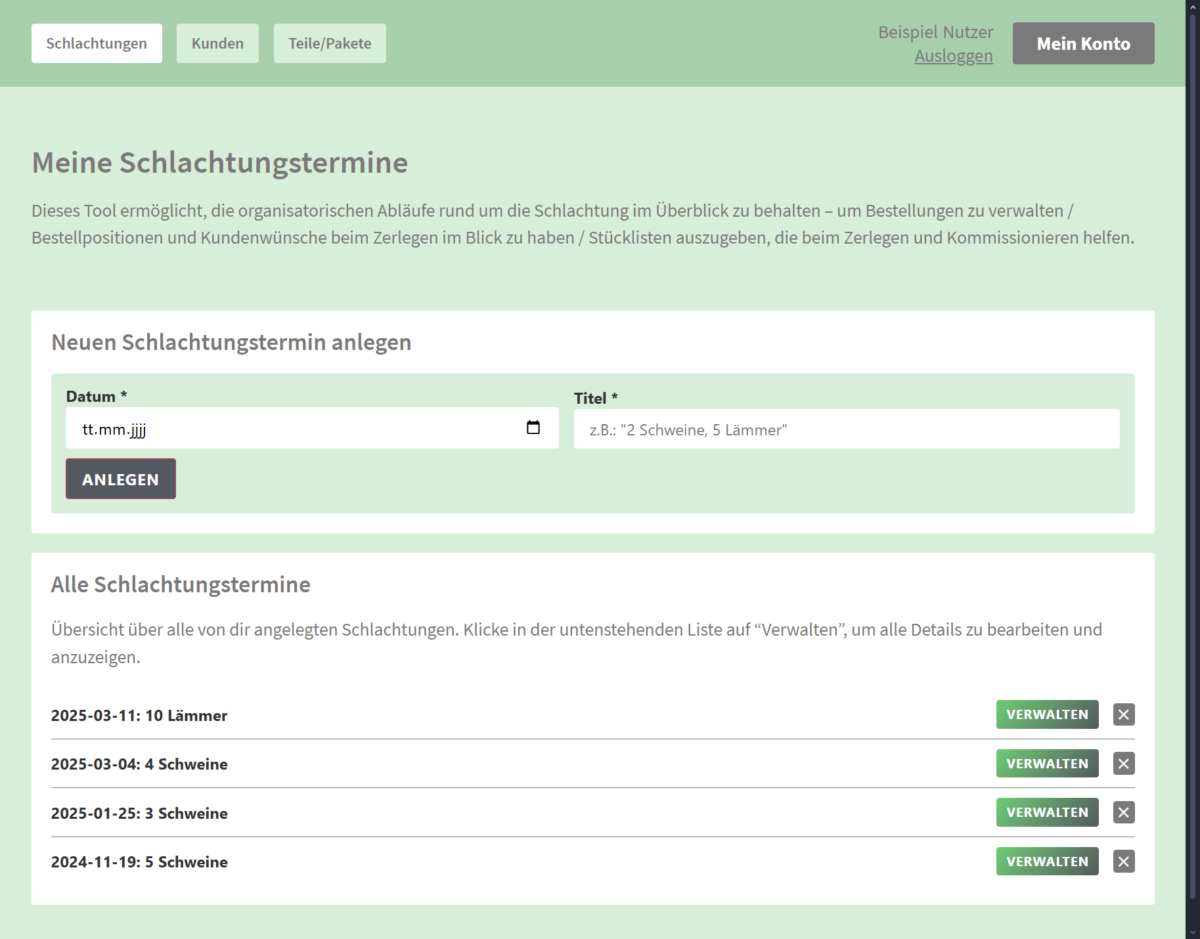Switch to the Kunden tab
This screenshot has height=939, width=1200.
(x=217, y=43)
